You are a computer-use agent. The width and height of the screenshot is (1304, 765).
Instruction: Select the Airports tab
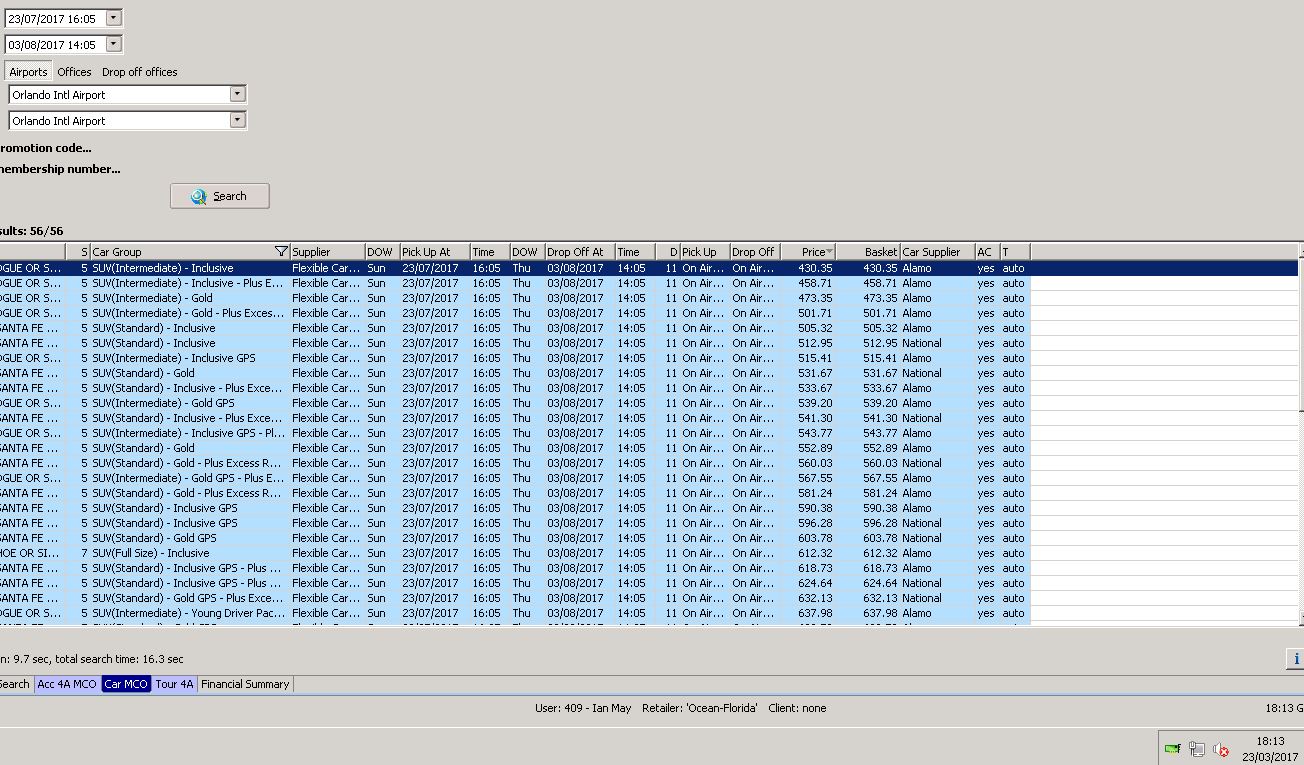point(28,72)
